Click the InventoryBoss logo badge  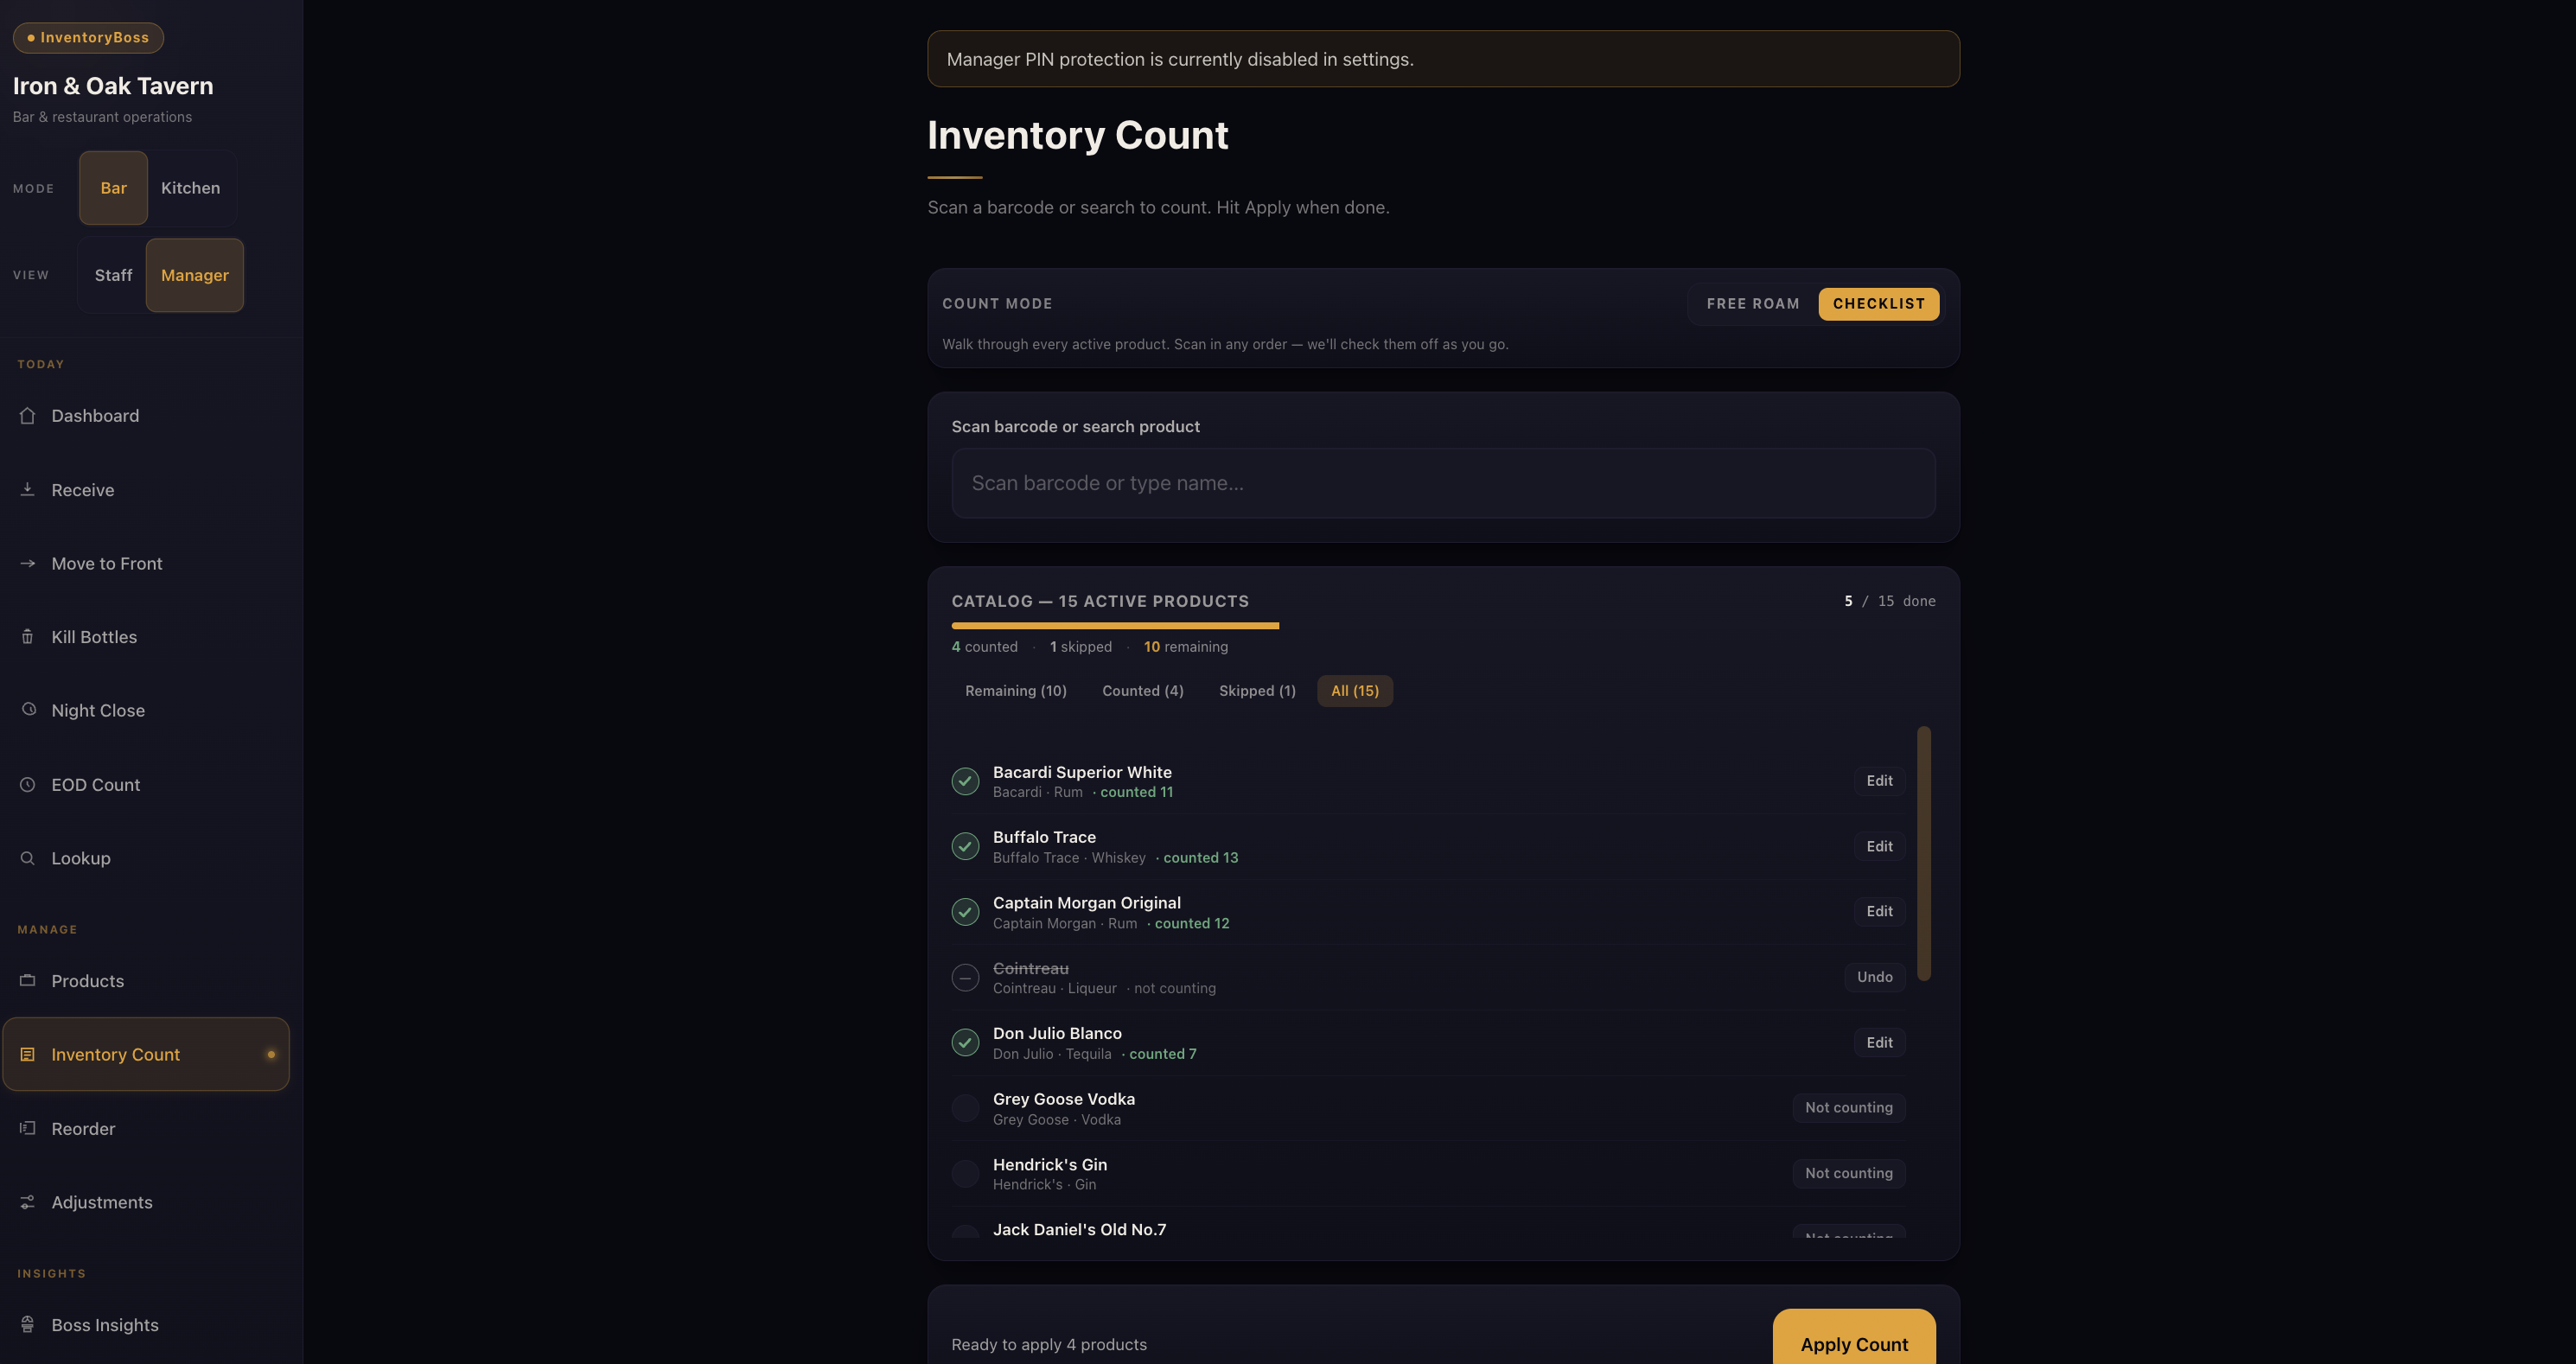pyautogui.click(x=88, y=38)
